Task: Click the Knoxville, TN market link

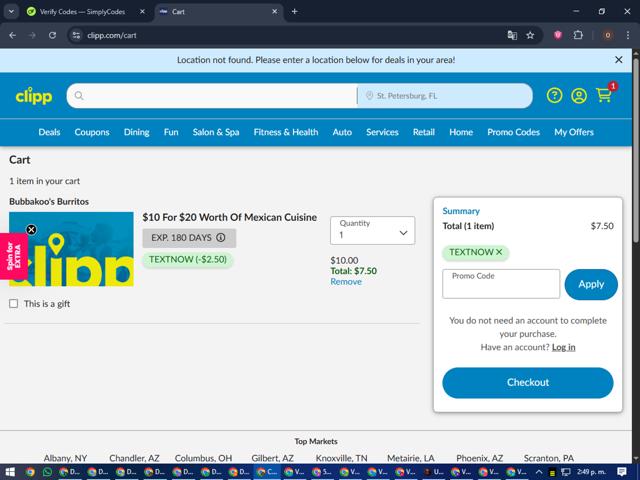Action: coord(342,458)
